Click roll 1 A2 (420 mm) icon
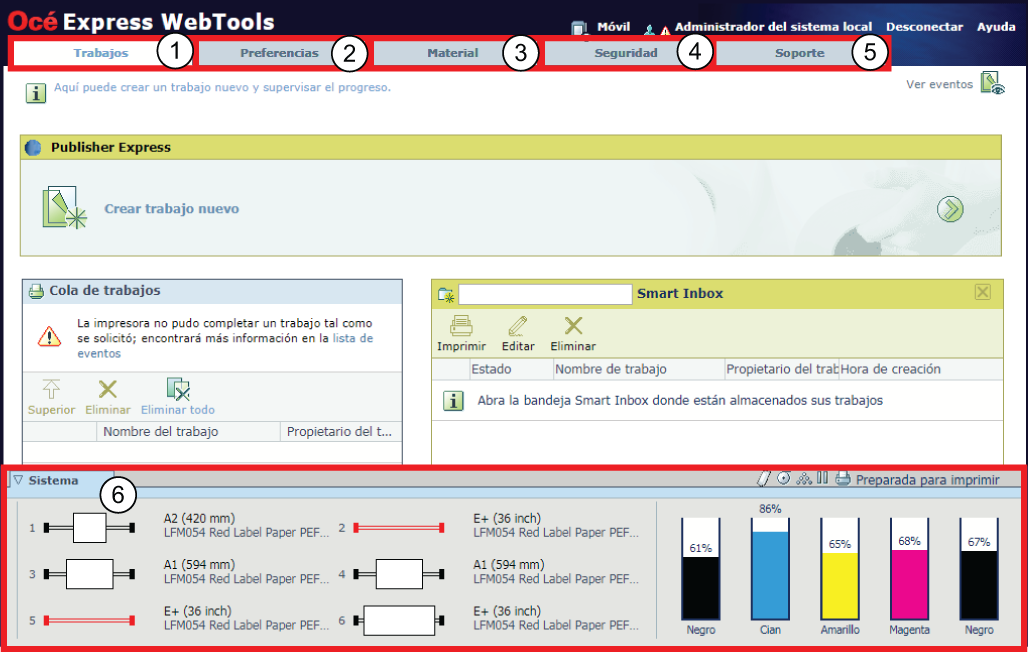This screenshot has width=1028, height=652. [89, 528]
